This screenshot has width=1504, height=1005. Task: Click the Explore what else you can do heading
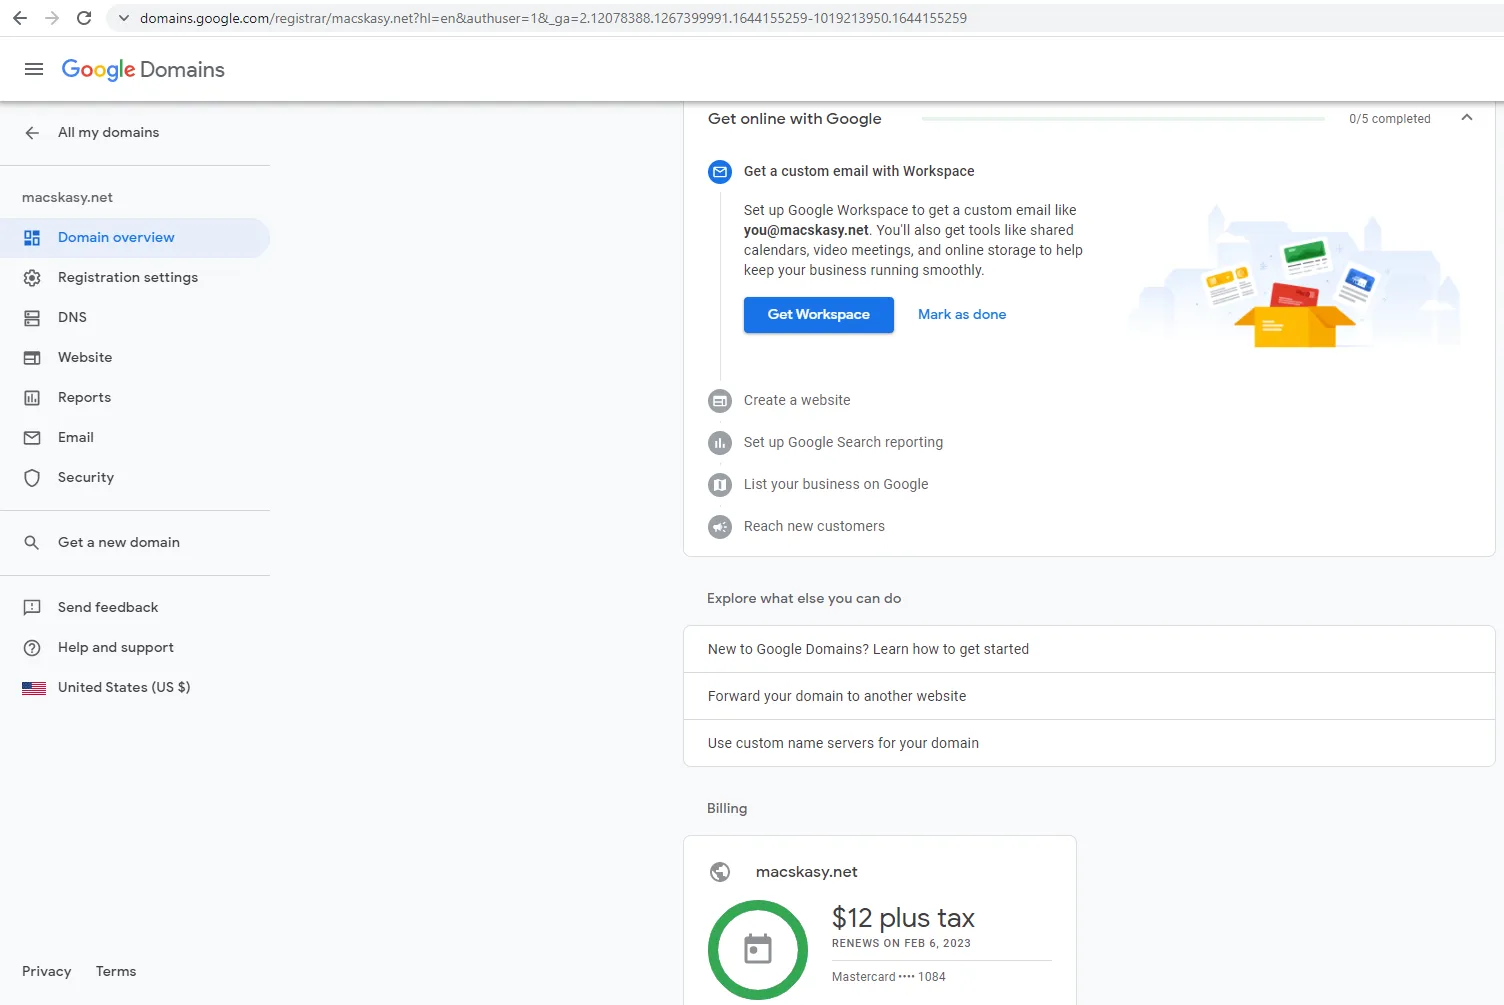(x=804, y=598)
